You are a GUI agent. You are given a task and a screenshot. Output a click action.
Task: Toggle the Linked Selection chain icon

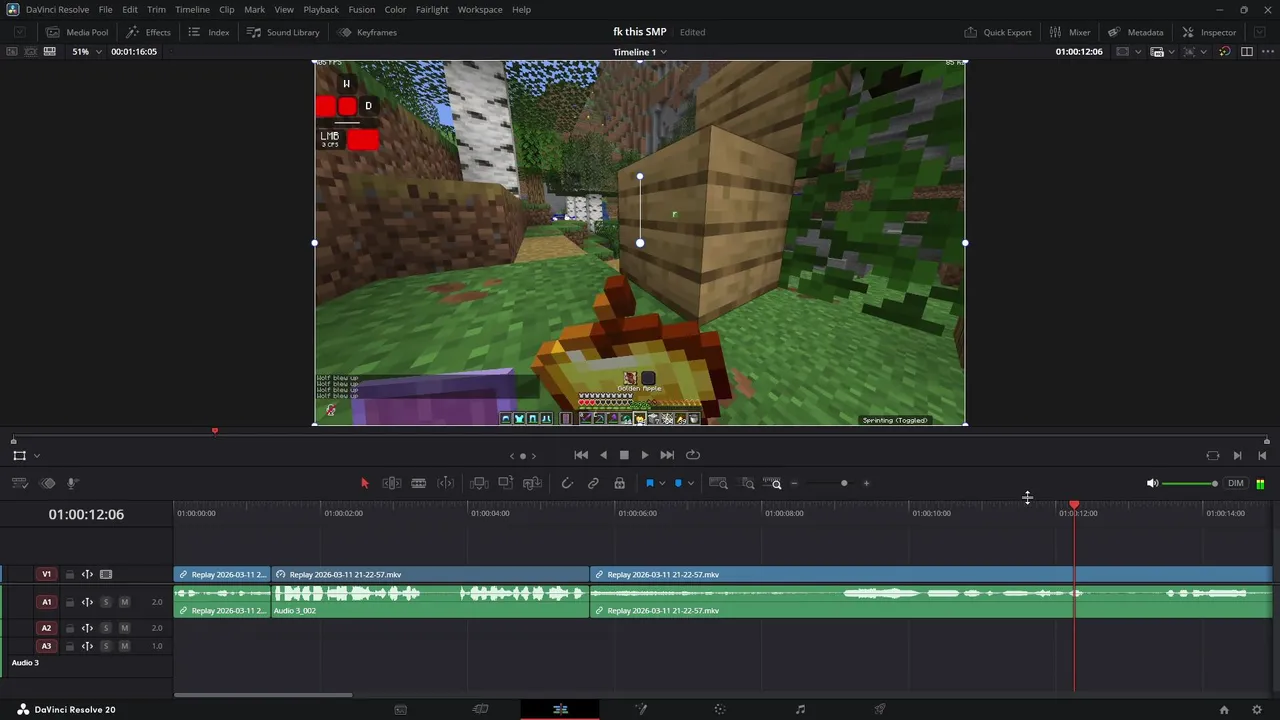593,483
